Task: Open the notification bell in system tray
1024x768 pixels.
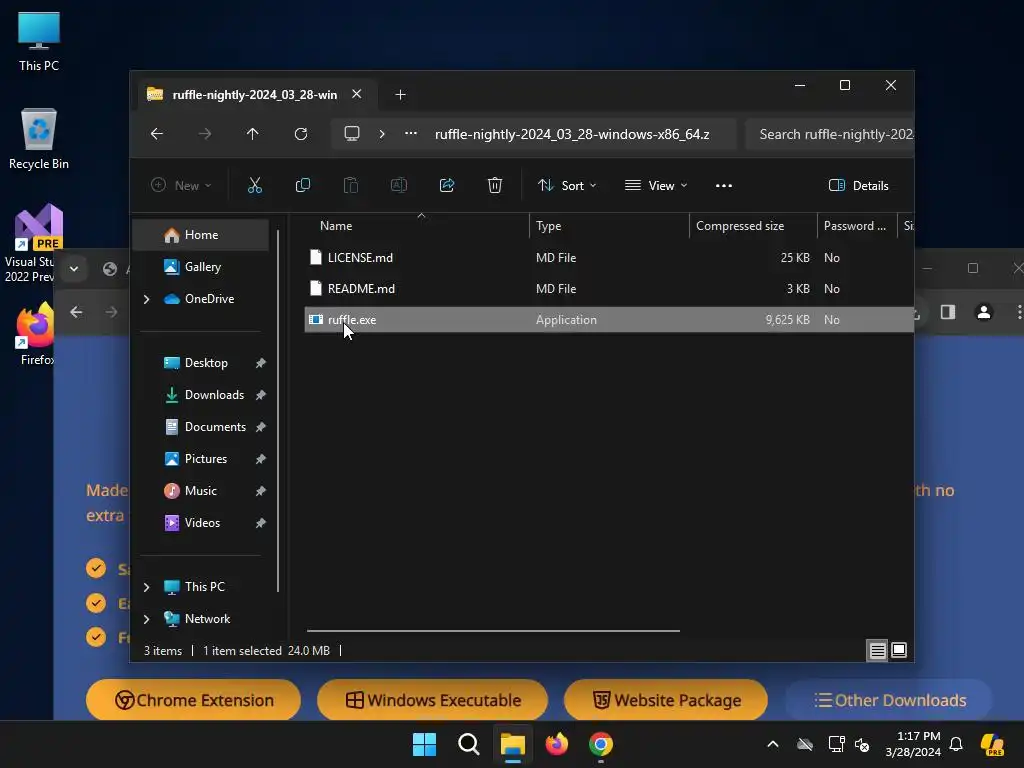Action: pos(956,744)
